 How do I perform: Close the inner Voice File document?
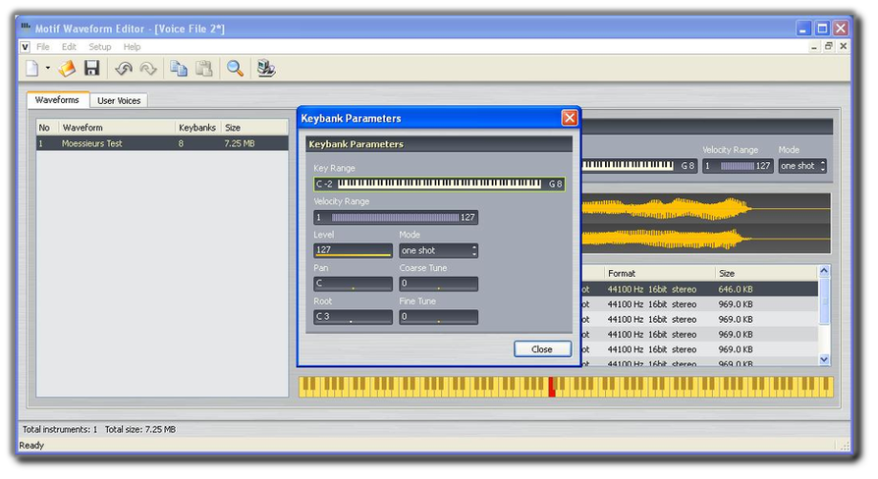tap(843, 46)
